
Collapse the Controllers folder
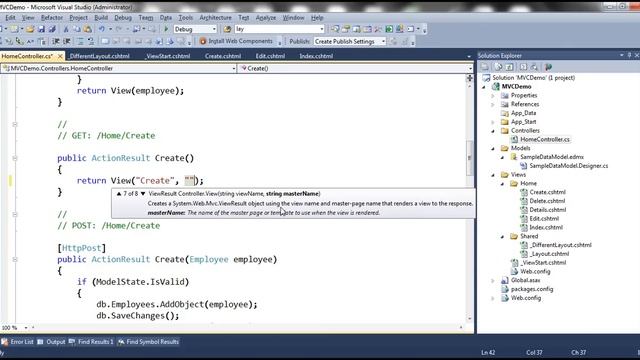pos(493,131)
